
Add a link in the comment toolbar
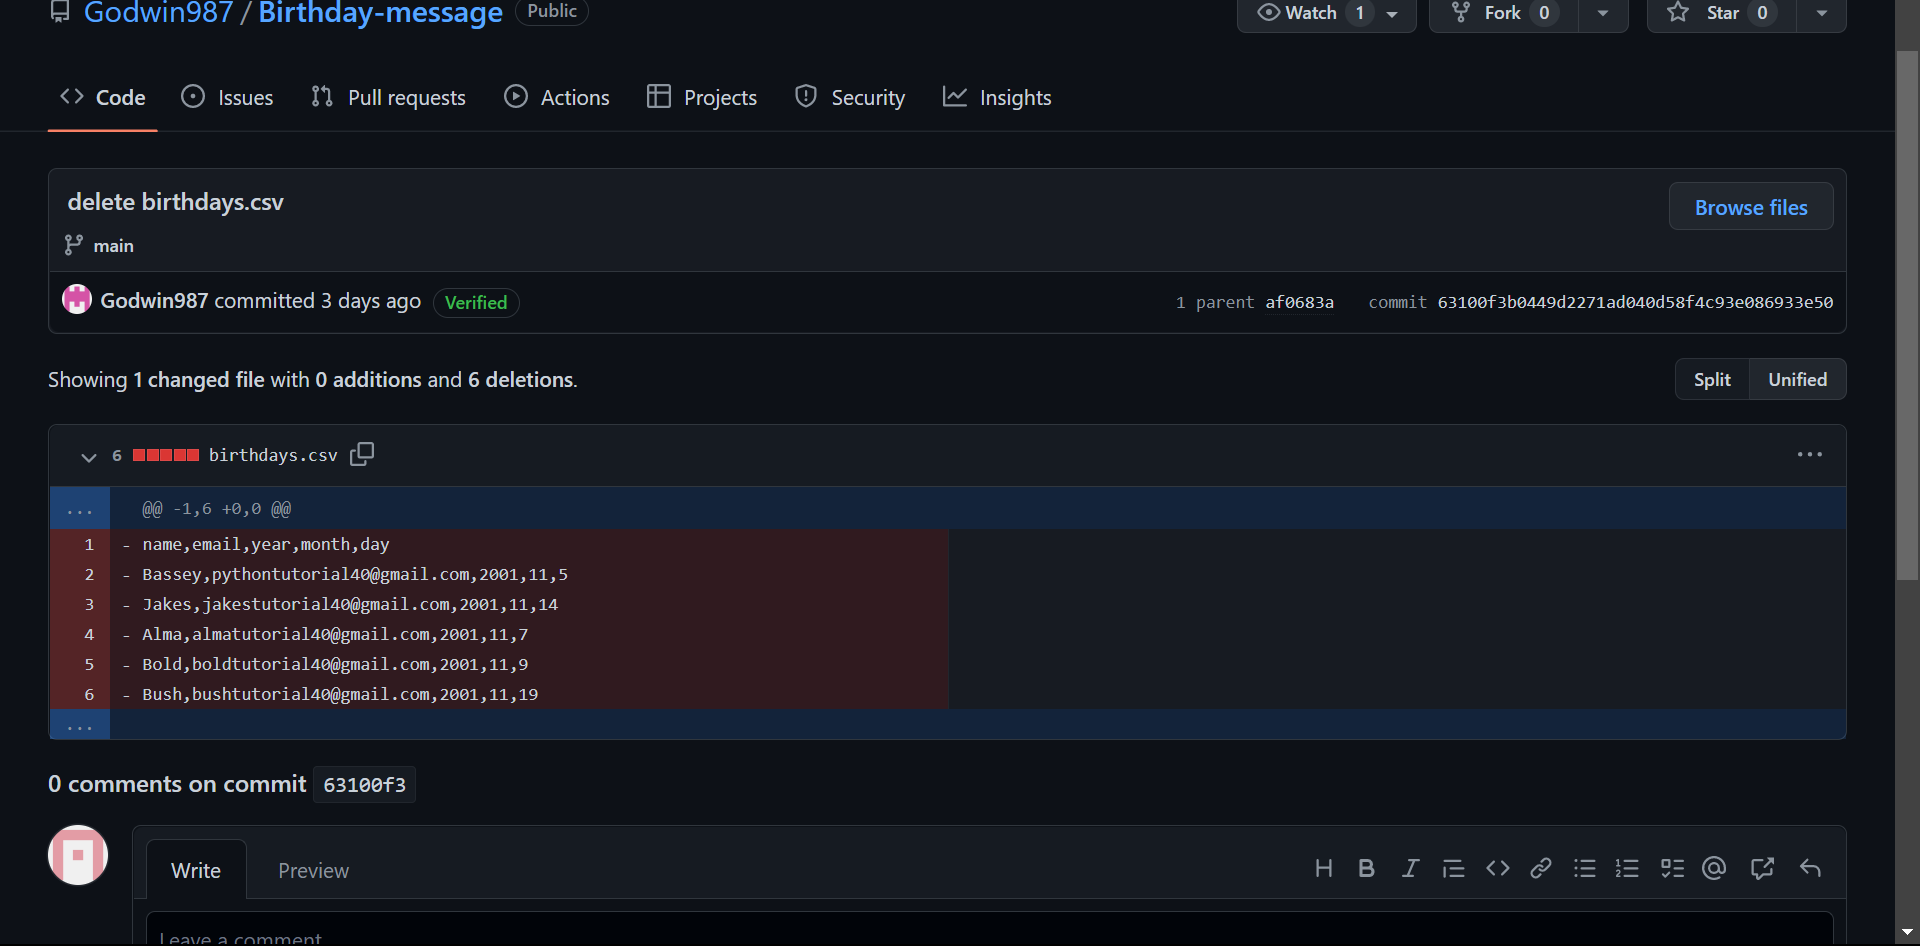1540,869
